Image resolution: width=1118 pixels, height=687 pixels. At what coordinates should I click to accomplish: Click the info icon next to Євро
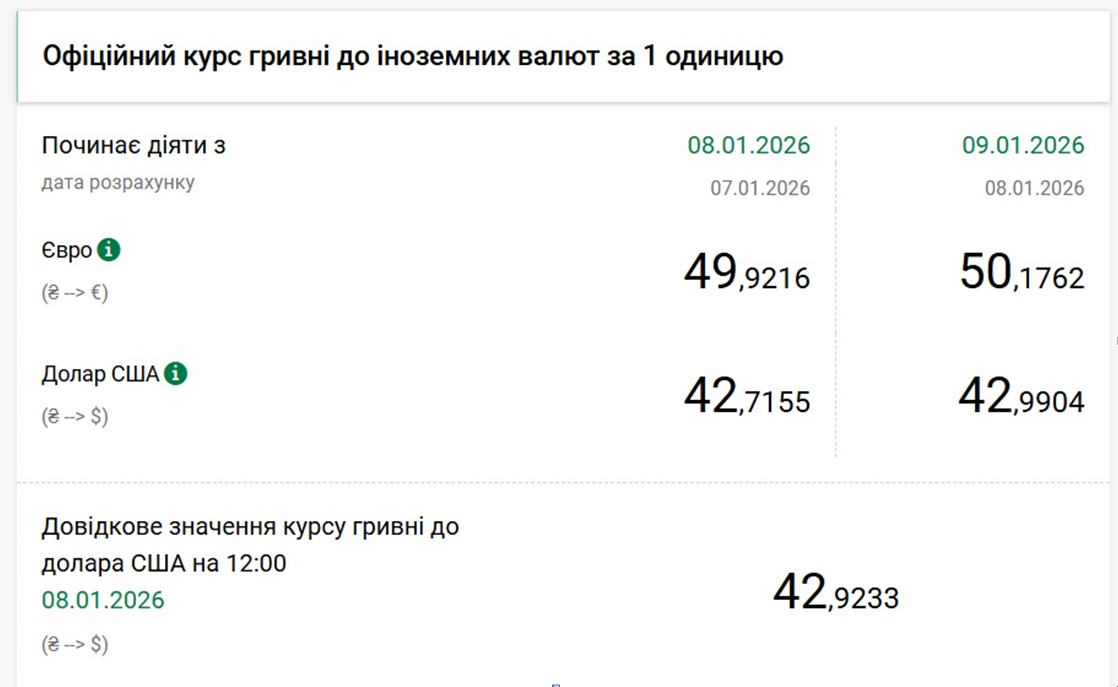(x=109, y=250)
